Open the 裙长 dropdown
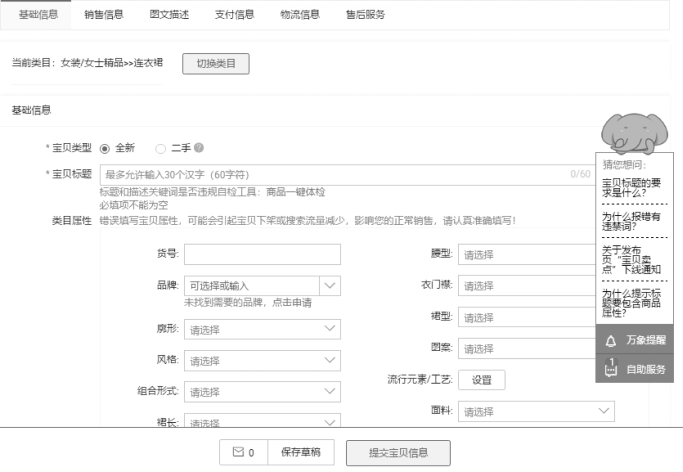This screenshot has width=683, height=472. (262, 421)
